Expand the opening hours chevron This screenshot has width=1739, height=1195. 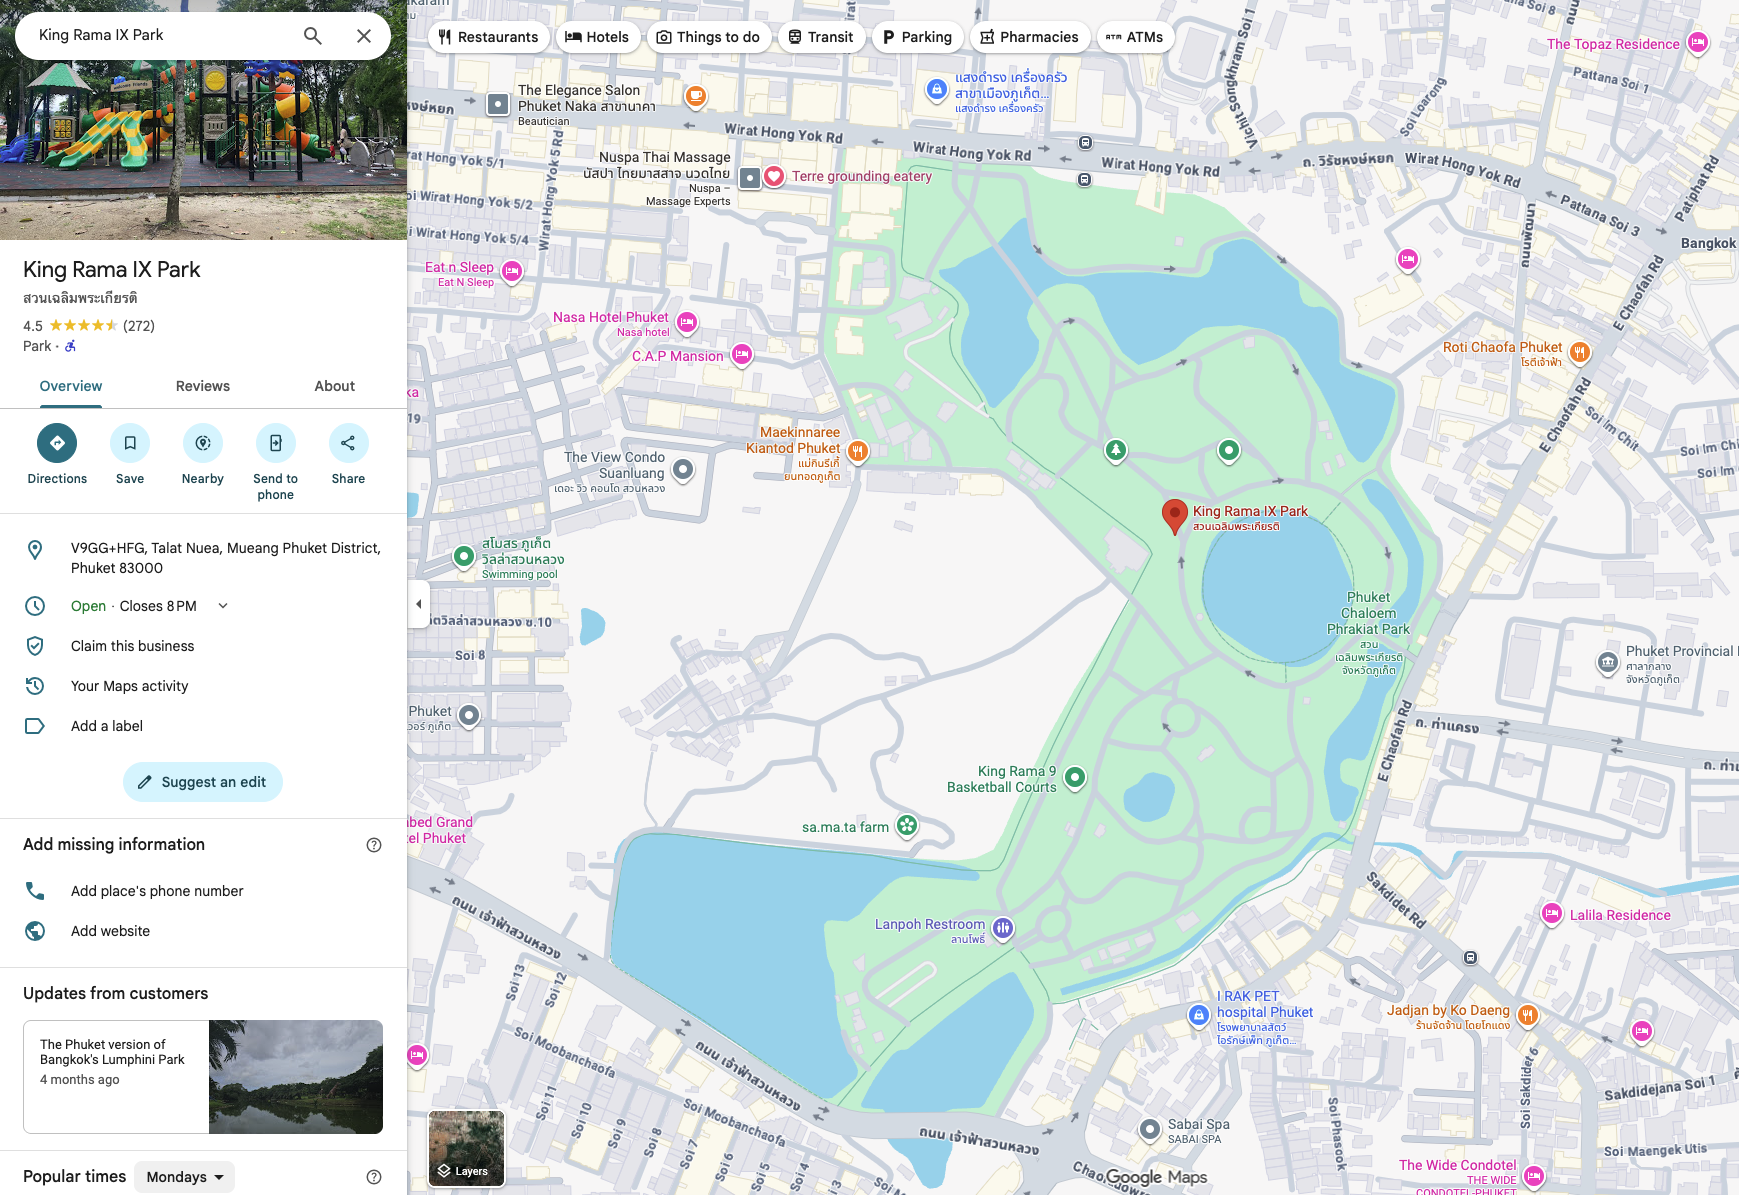click(223, 606)
